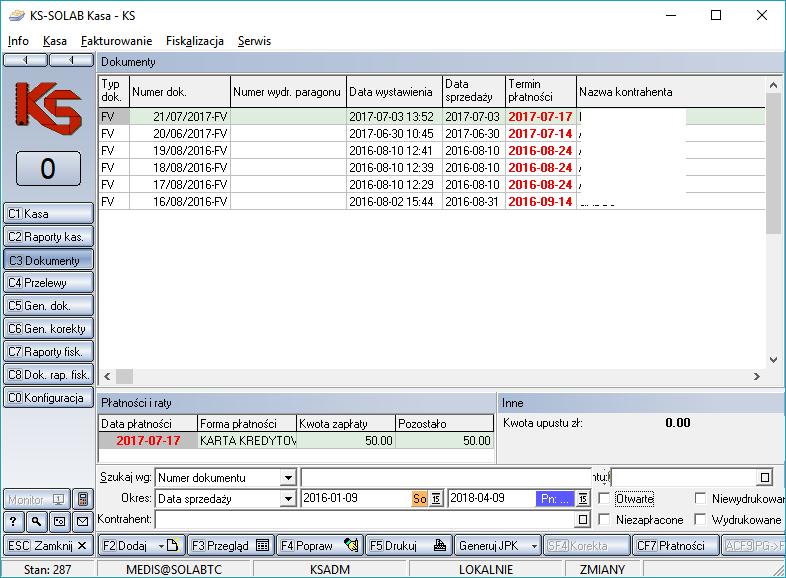Select document row 17/08/2016-FV
This screenshot has height=578, width=786.
432,184
